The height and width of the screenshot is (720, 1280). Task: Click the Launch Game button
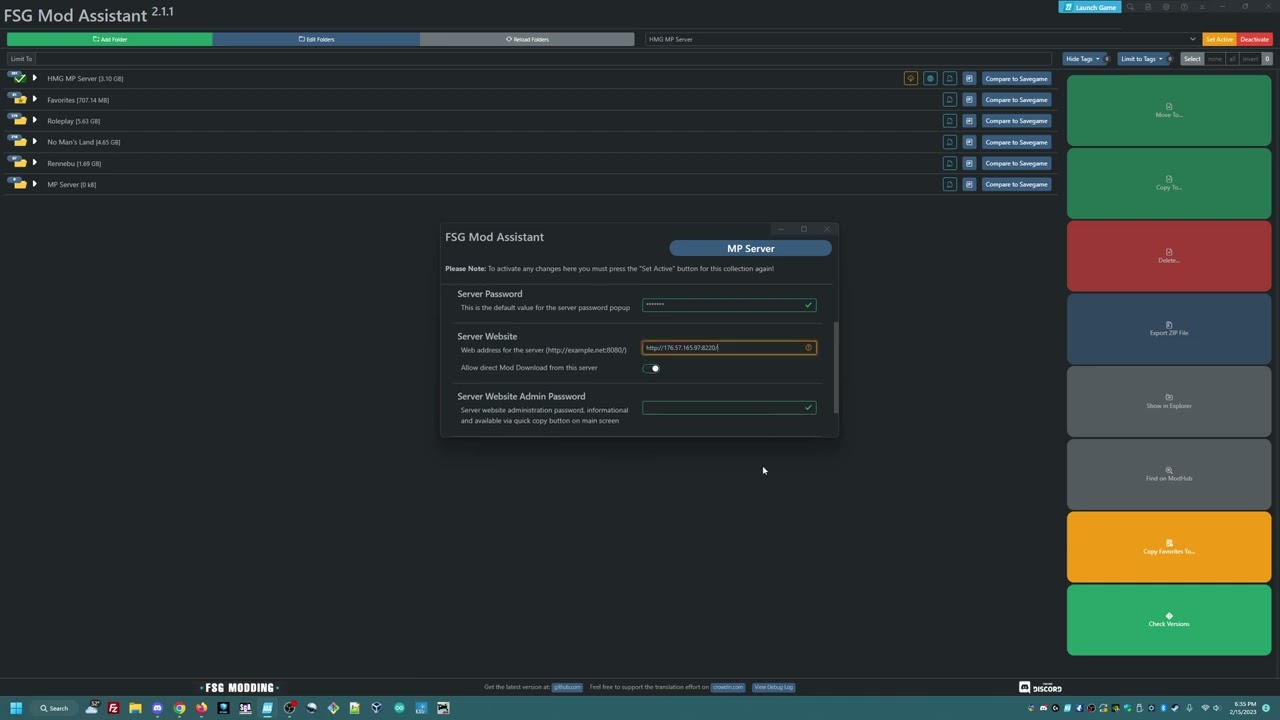click(x=1089, y=7)
